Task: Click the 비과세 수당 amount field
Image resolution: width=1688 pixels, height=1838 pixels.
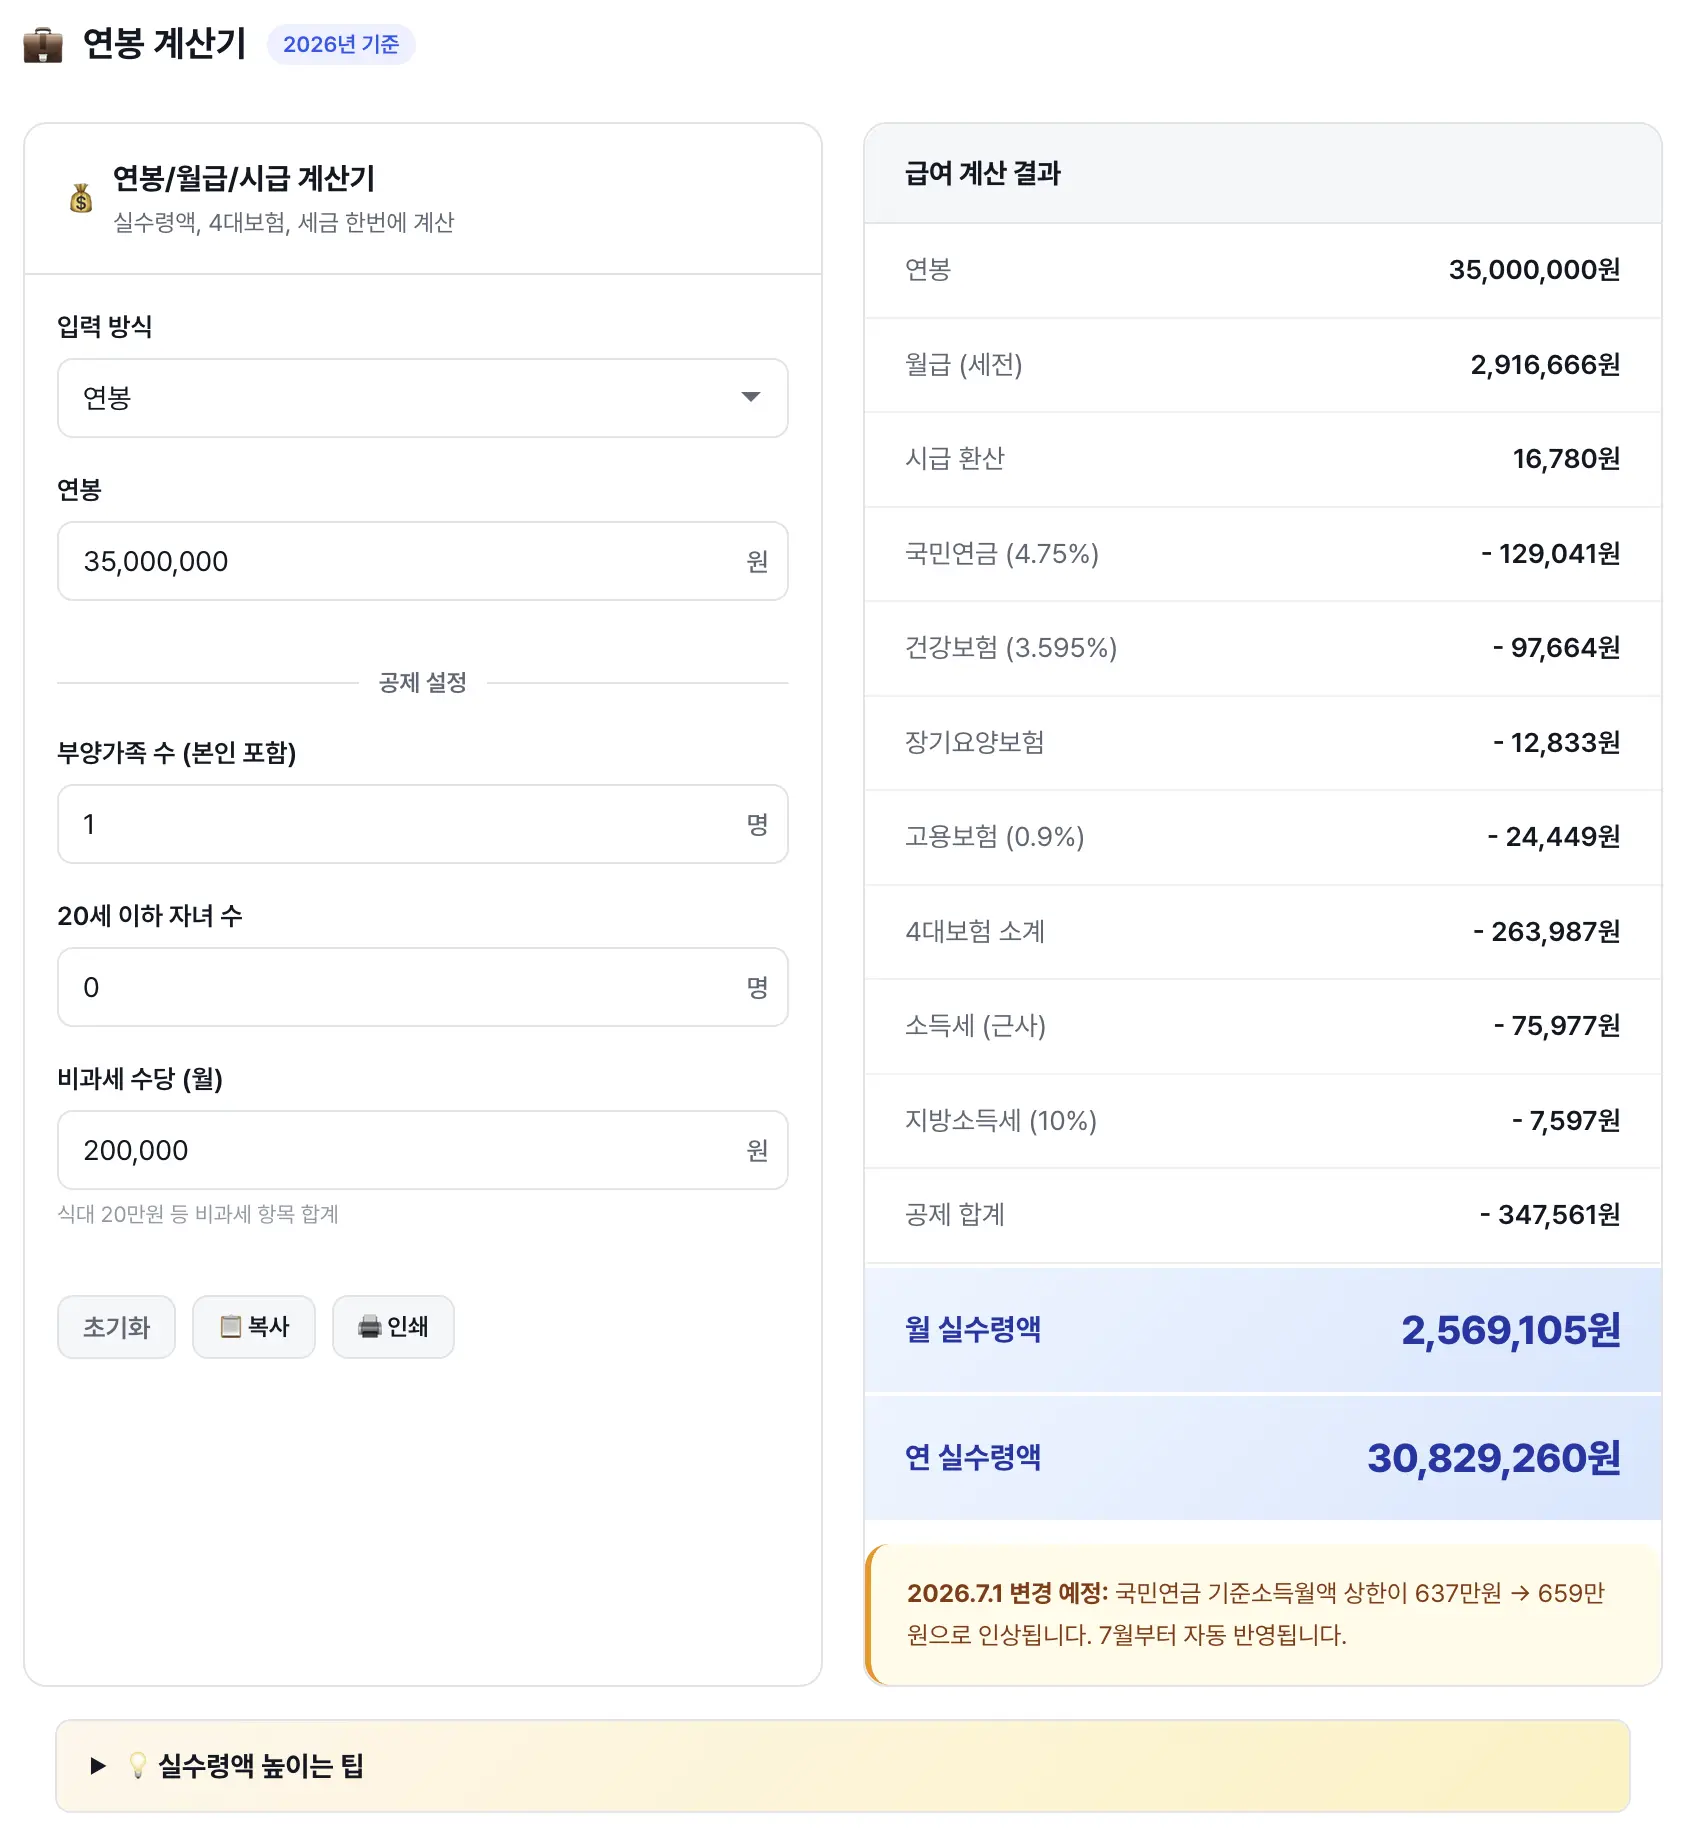Action: click(x=422, y=1150)
